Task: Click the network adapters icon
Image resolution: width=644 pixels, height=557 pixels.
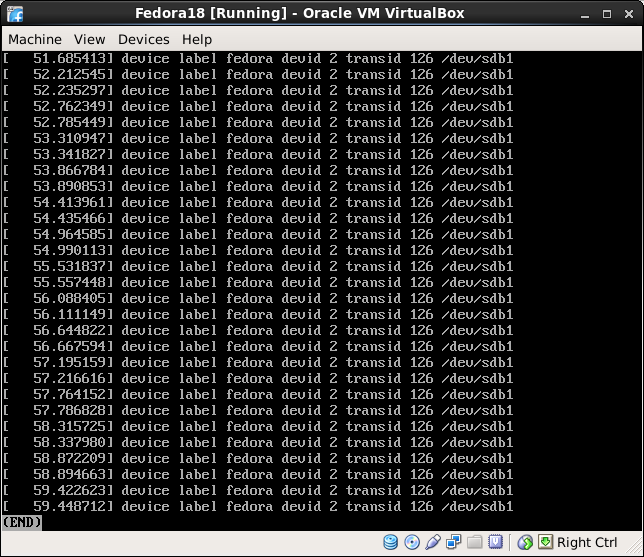Action: click(453, 542)
